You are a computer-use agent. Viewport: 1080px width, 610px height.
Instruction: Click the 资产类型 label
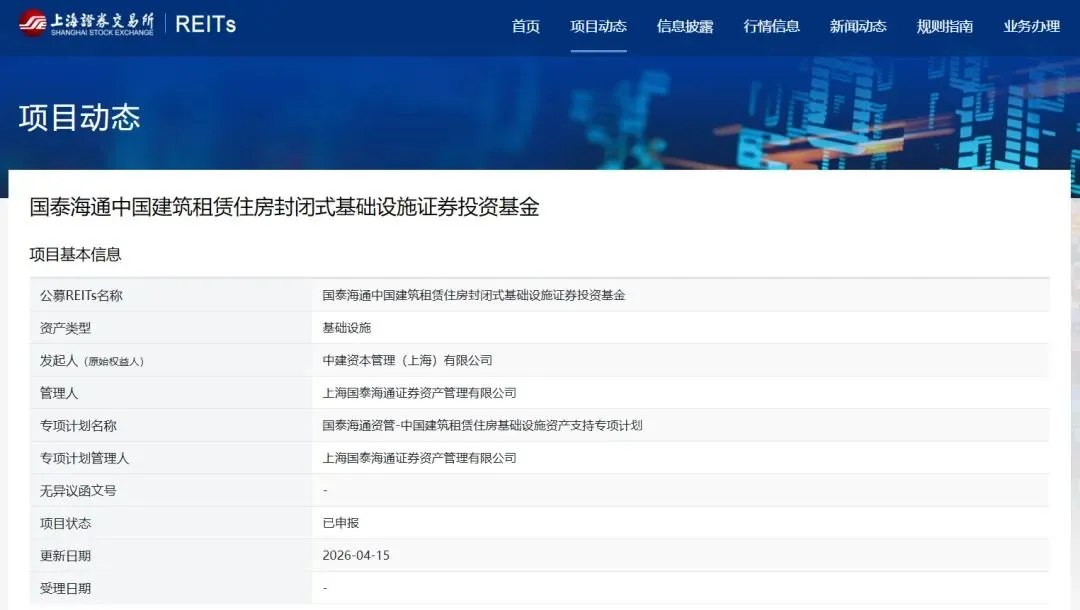coord(65,328)
